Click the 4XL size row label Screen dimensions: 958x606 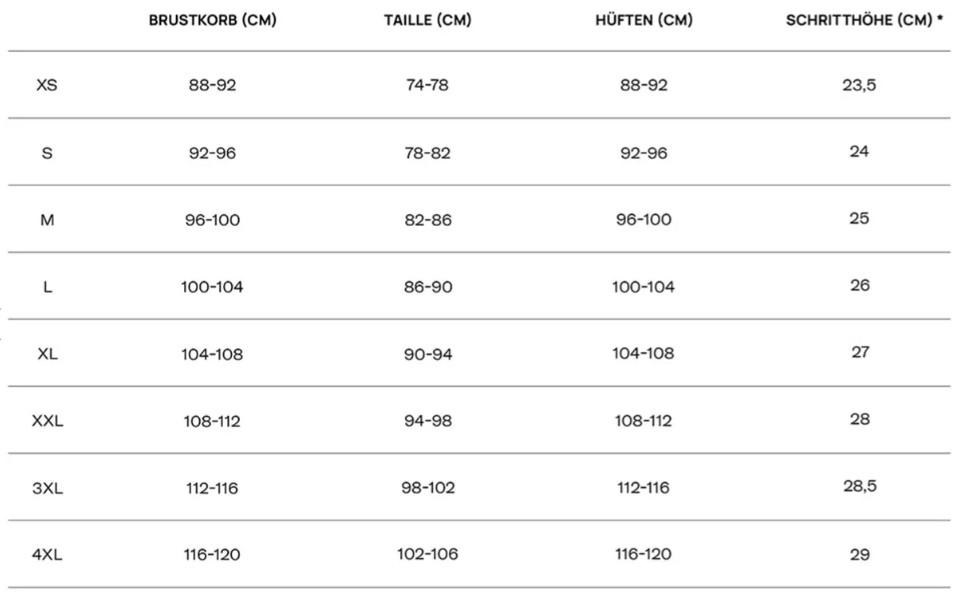pyautogui.click(x=47, y=555)
